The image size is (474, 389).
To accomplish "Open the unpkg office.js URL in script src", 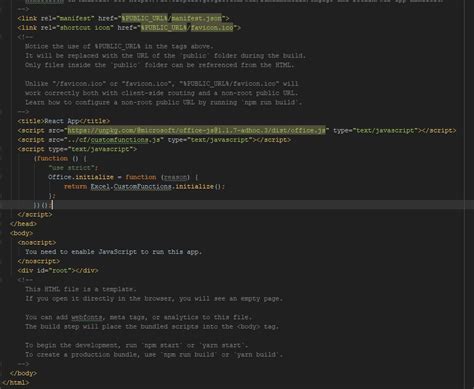I will click(196, 130).
